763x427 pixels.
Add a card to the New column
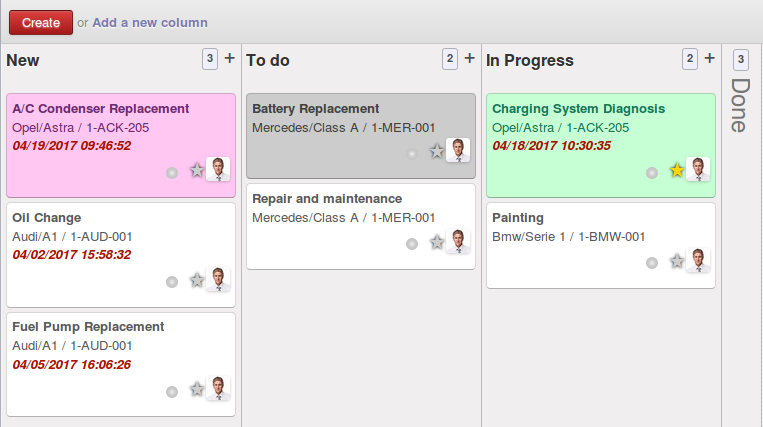click(x=230, y=59)
